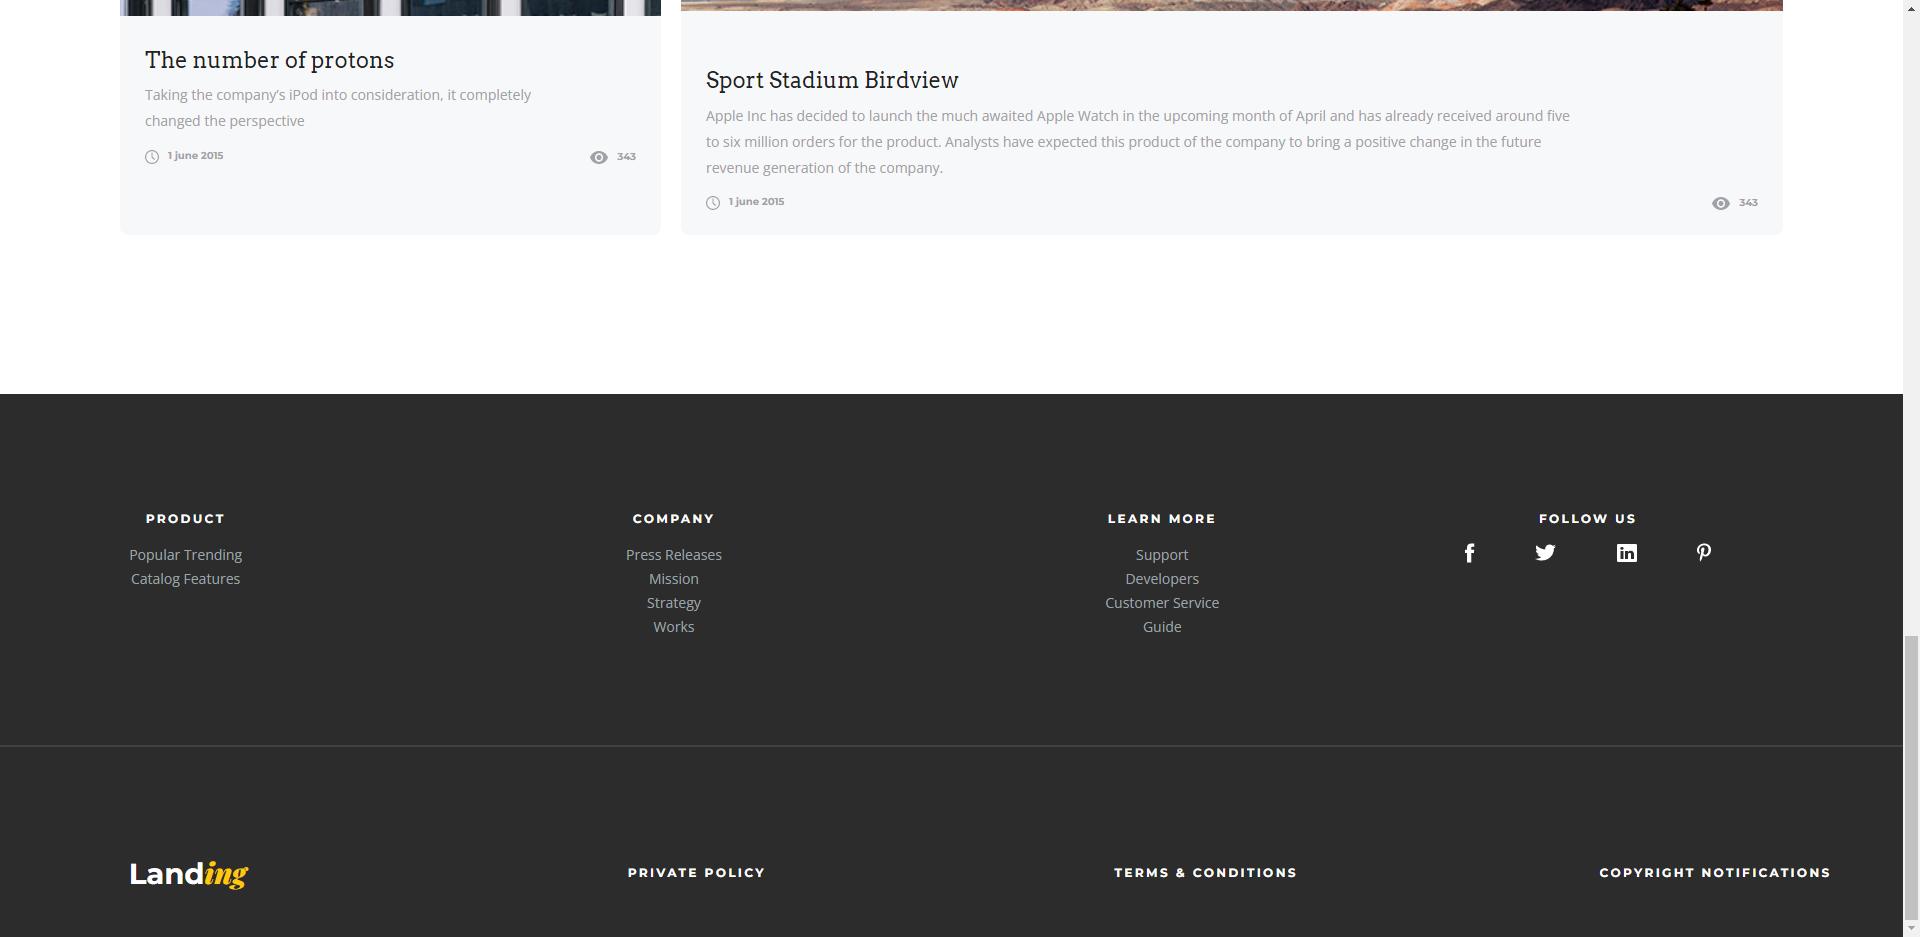Open the Twitter bird icon
Screen dimensions: 1920x937
pos(1545,553)
